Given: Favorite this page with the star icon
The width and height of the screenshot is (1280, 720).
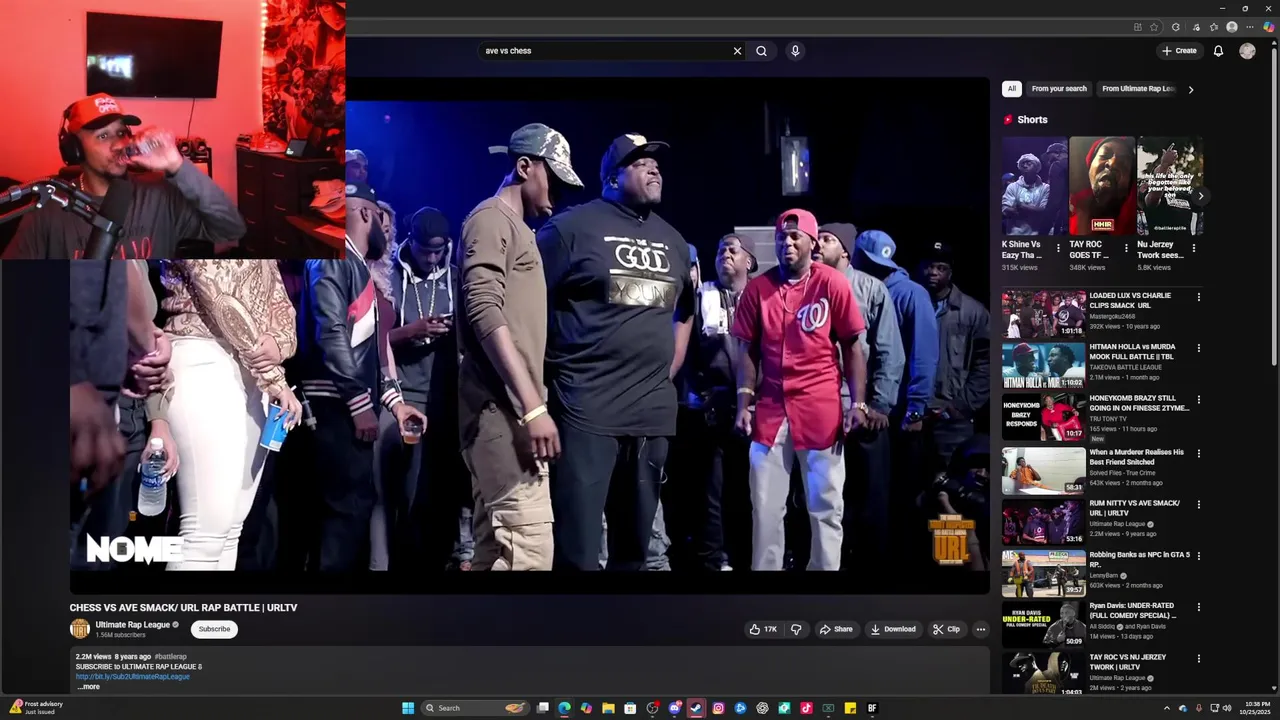Looking at the screenshot, I should [x=1154, y=27].
